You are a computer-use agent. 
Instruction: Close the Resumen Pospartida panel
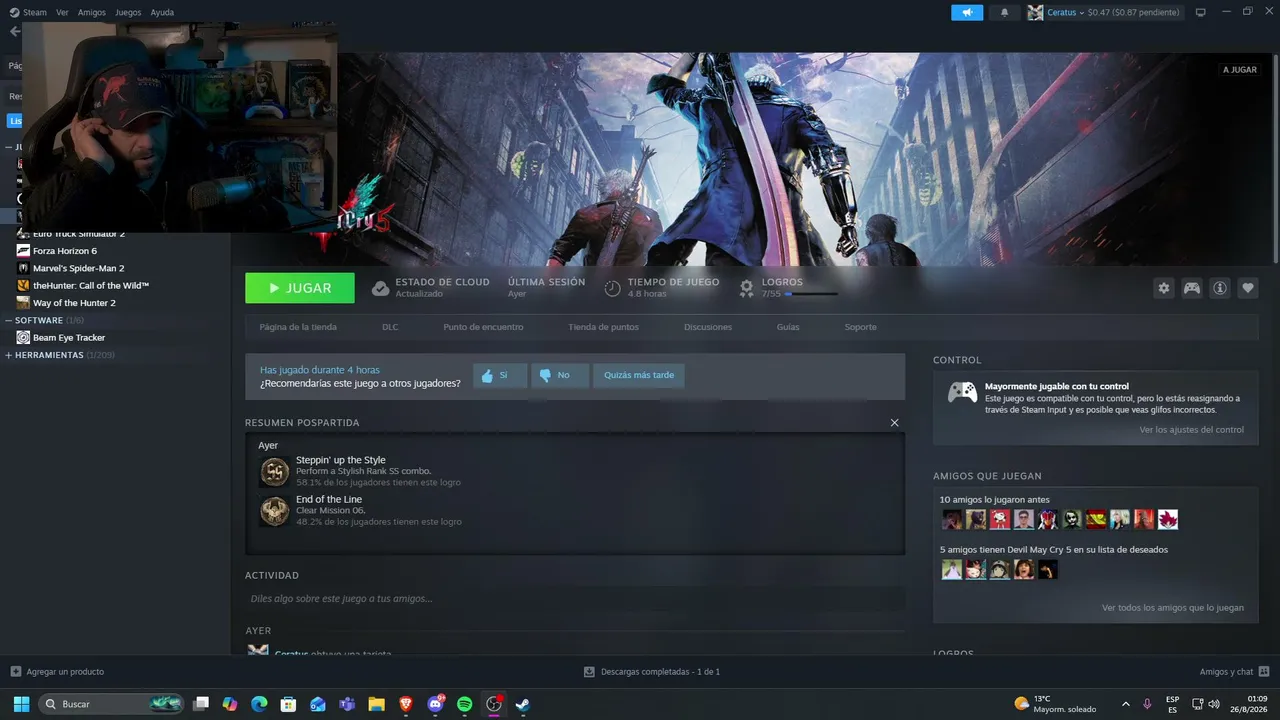pos(894,422)
